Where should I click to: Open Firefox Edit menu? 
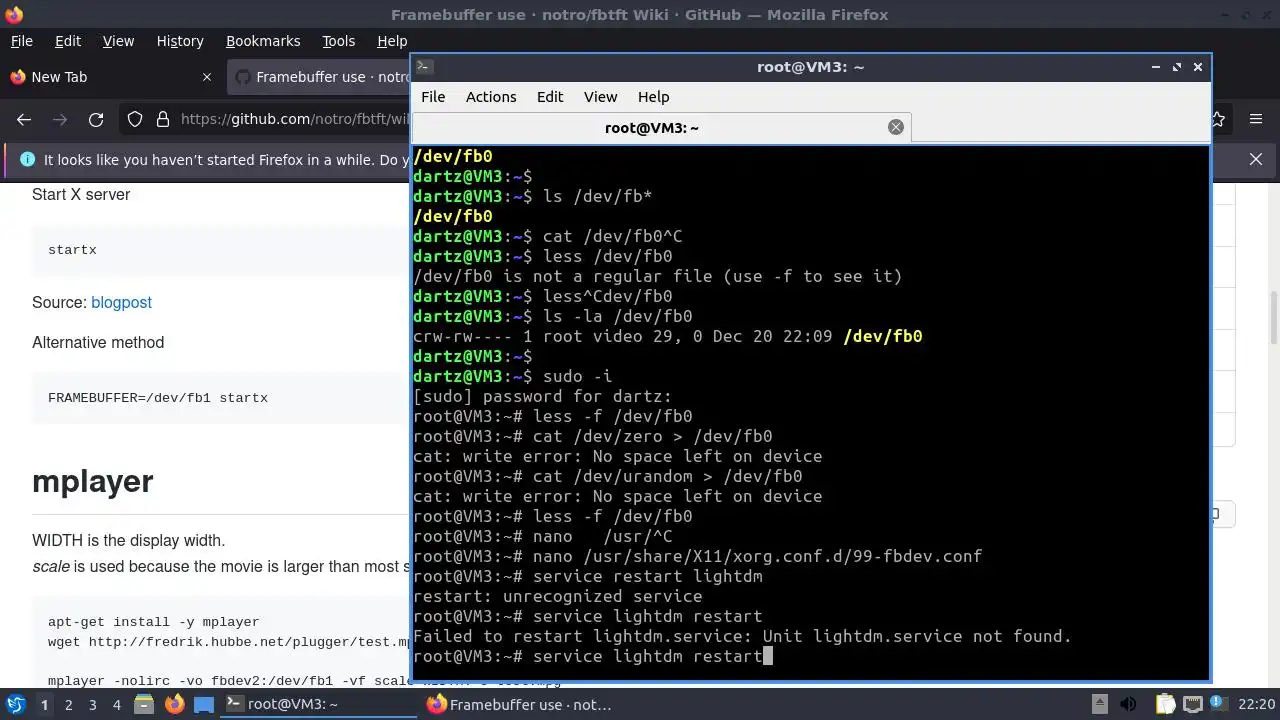68,41
